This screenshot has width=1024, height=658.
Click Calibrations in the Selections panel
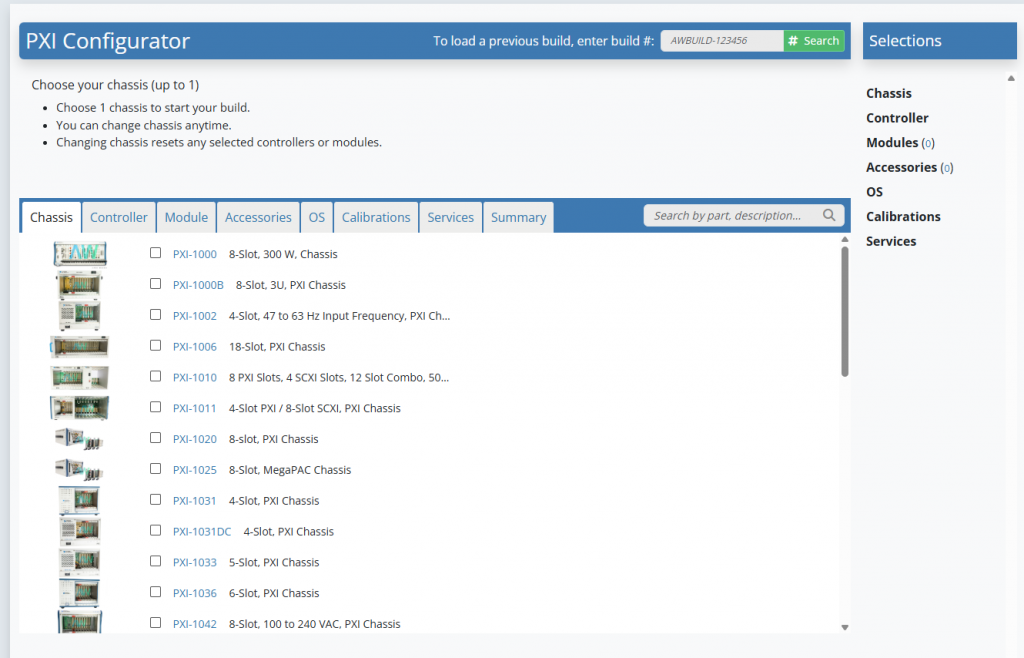point(903,216)
